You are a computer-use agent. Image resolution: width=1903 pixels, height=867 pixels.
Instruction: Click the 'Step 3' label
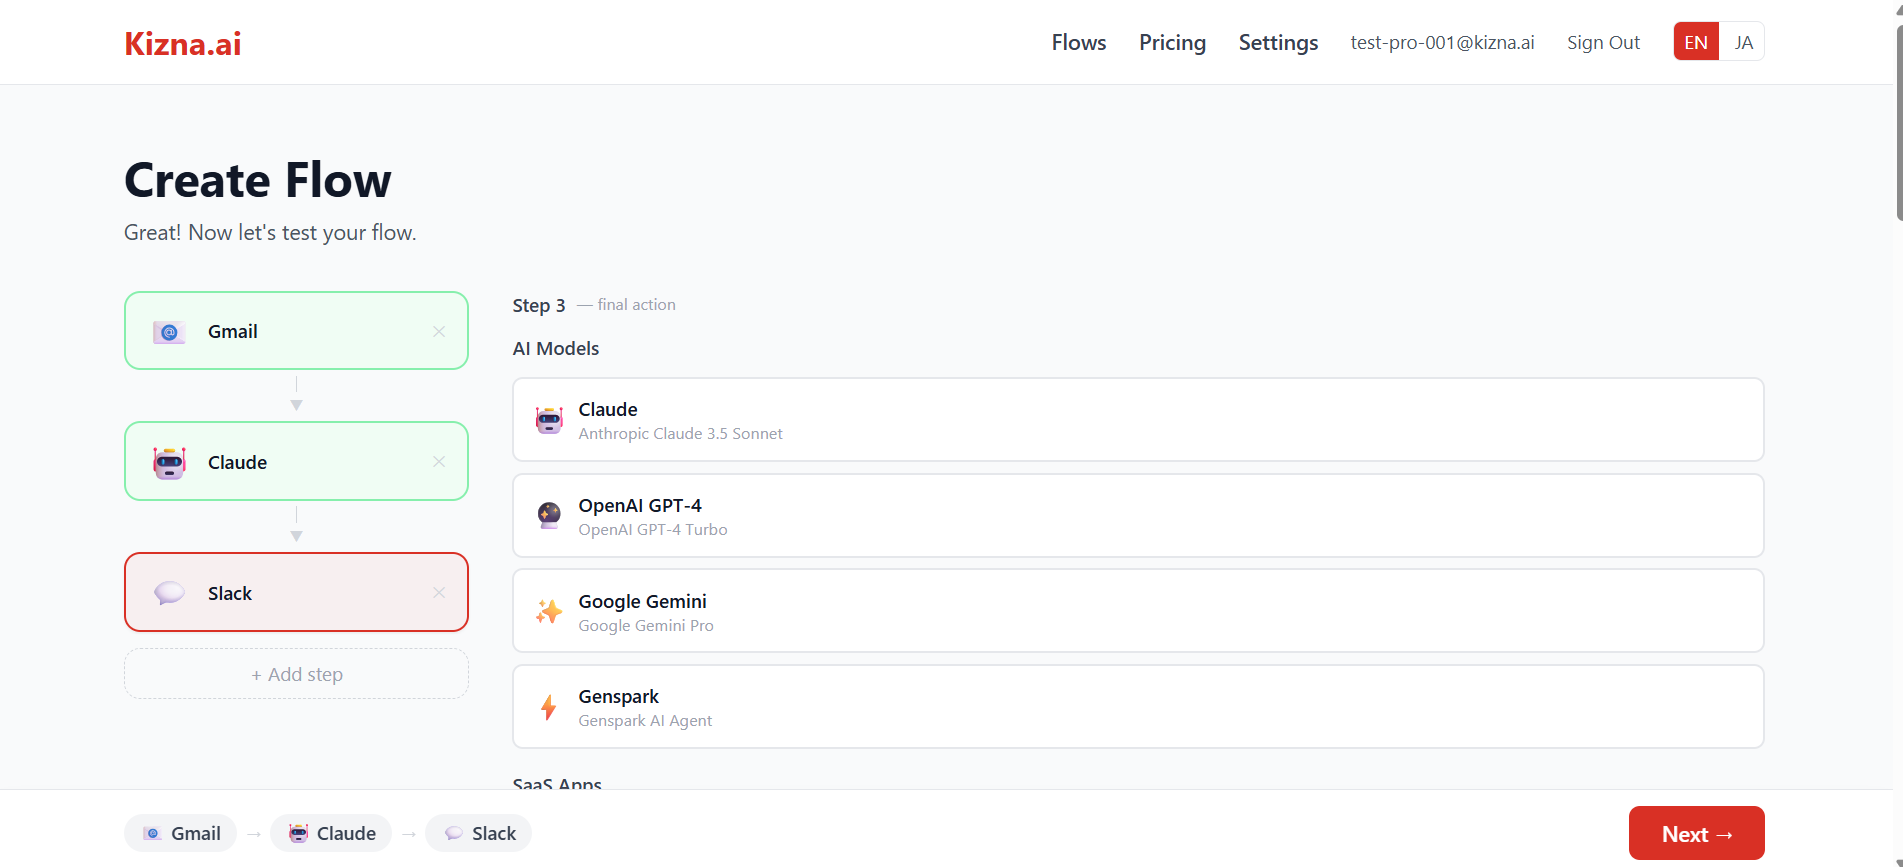coord(539,305)
